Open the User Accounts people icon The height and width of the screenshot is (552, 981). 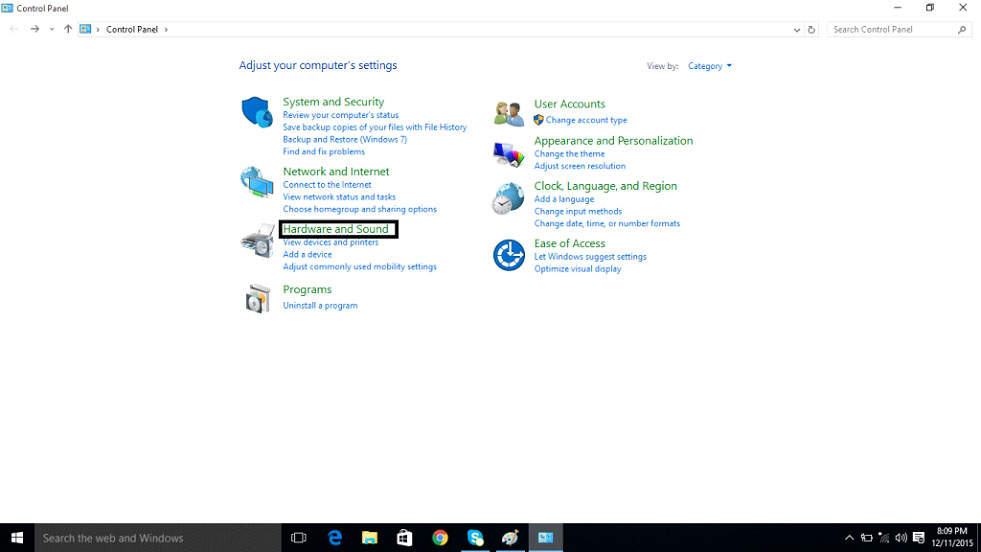508,113
